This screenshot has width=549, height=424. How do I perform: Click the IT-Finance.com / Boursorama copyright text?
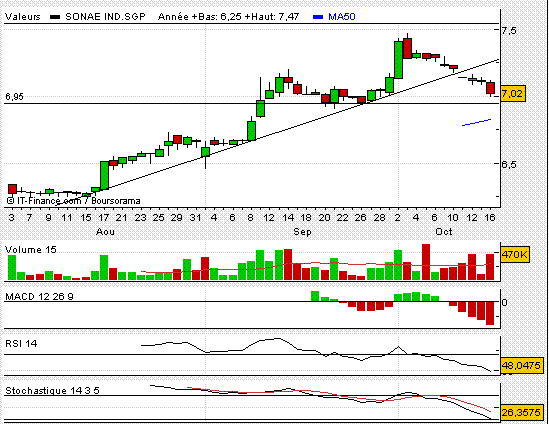(x=74, y=201)
